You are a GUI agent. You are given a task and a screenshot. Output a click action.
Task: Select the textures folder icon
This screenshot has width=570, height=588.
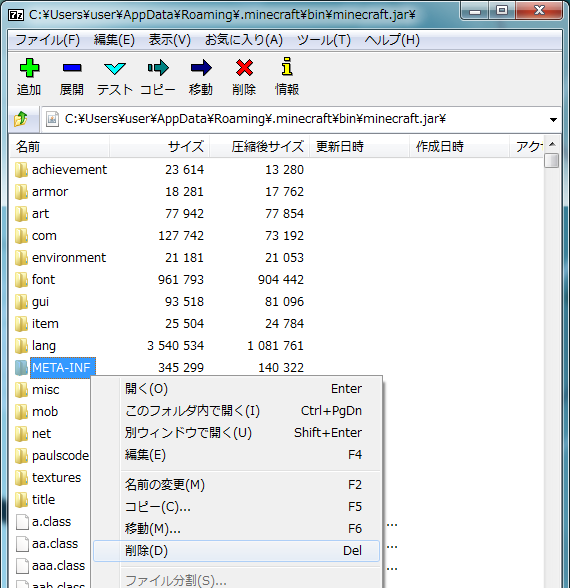[21, 478]
